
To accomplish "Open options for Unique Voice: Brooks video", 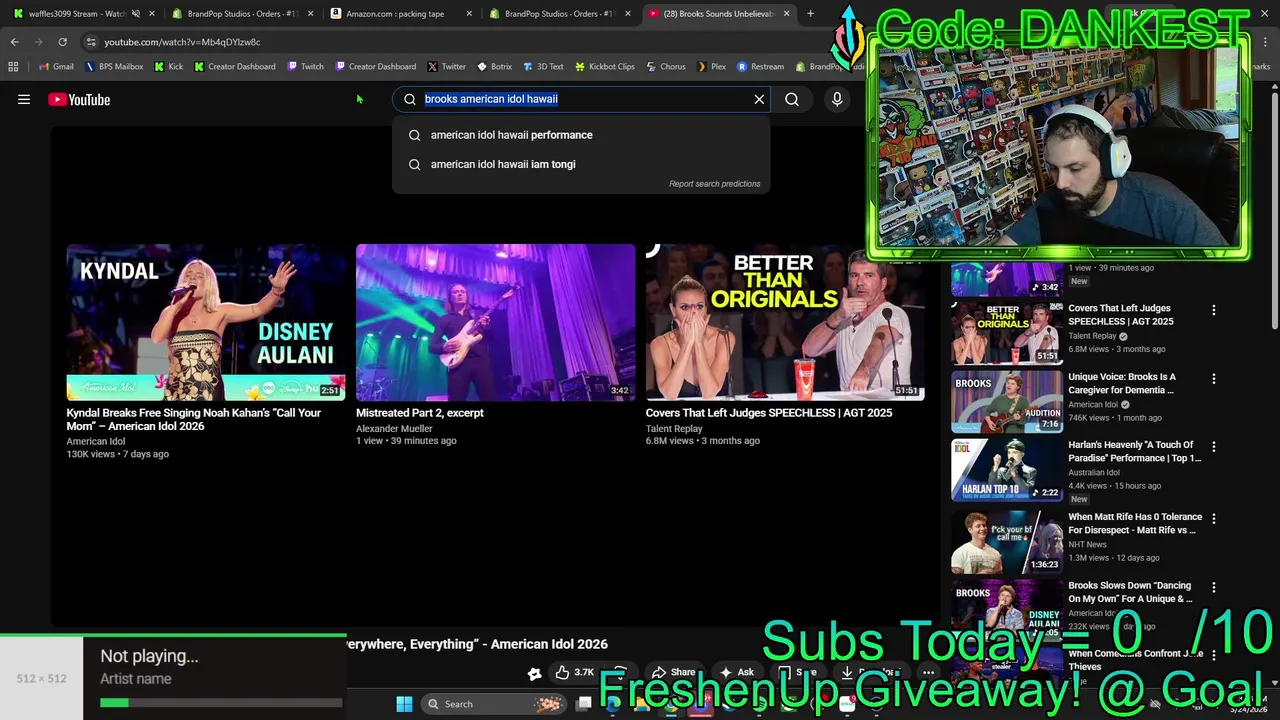I will point(1214,379).
